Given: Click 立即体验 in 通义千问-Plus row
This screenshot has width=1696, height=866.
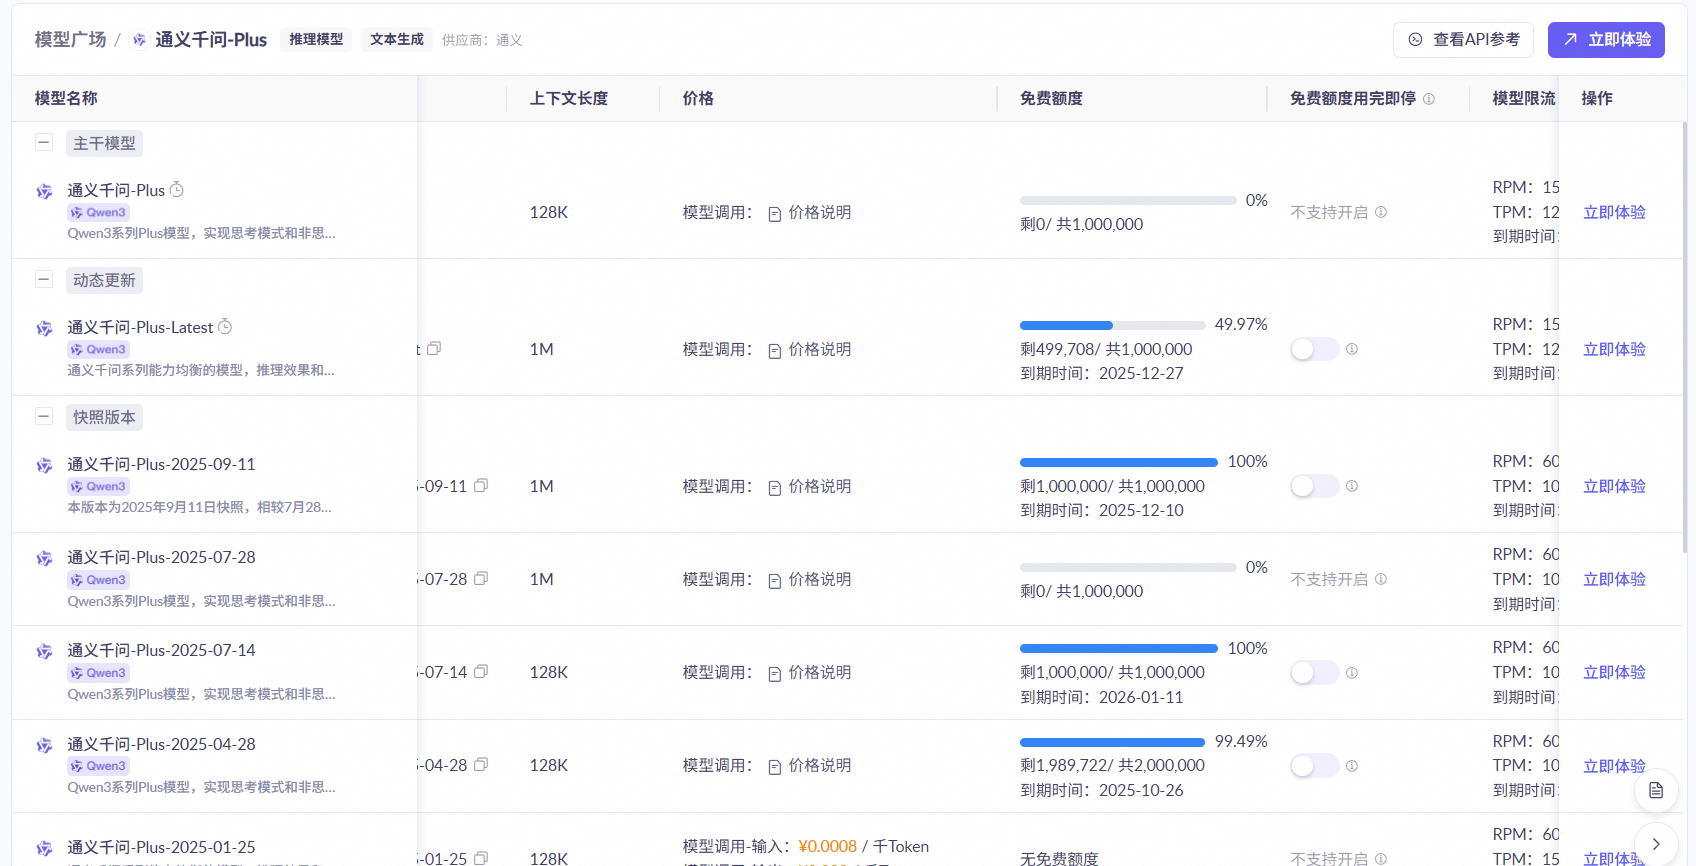Looking at the screenshot, I should (1614, 212).
